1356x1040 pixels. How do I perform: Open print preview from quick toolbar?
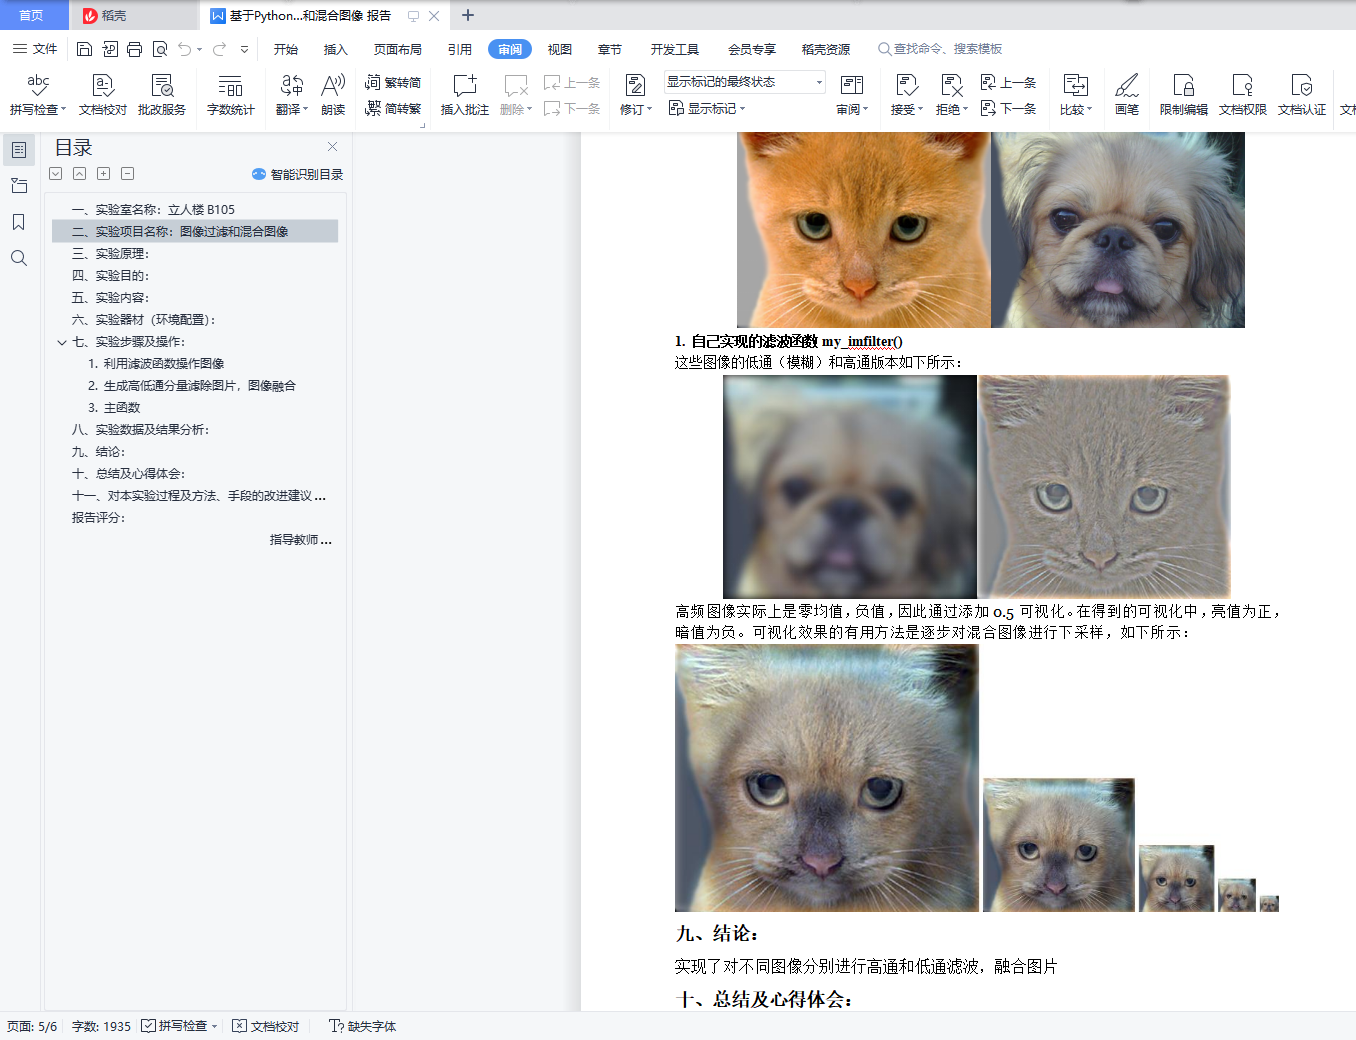(159, 49)
